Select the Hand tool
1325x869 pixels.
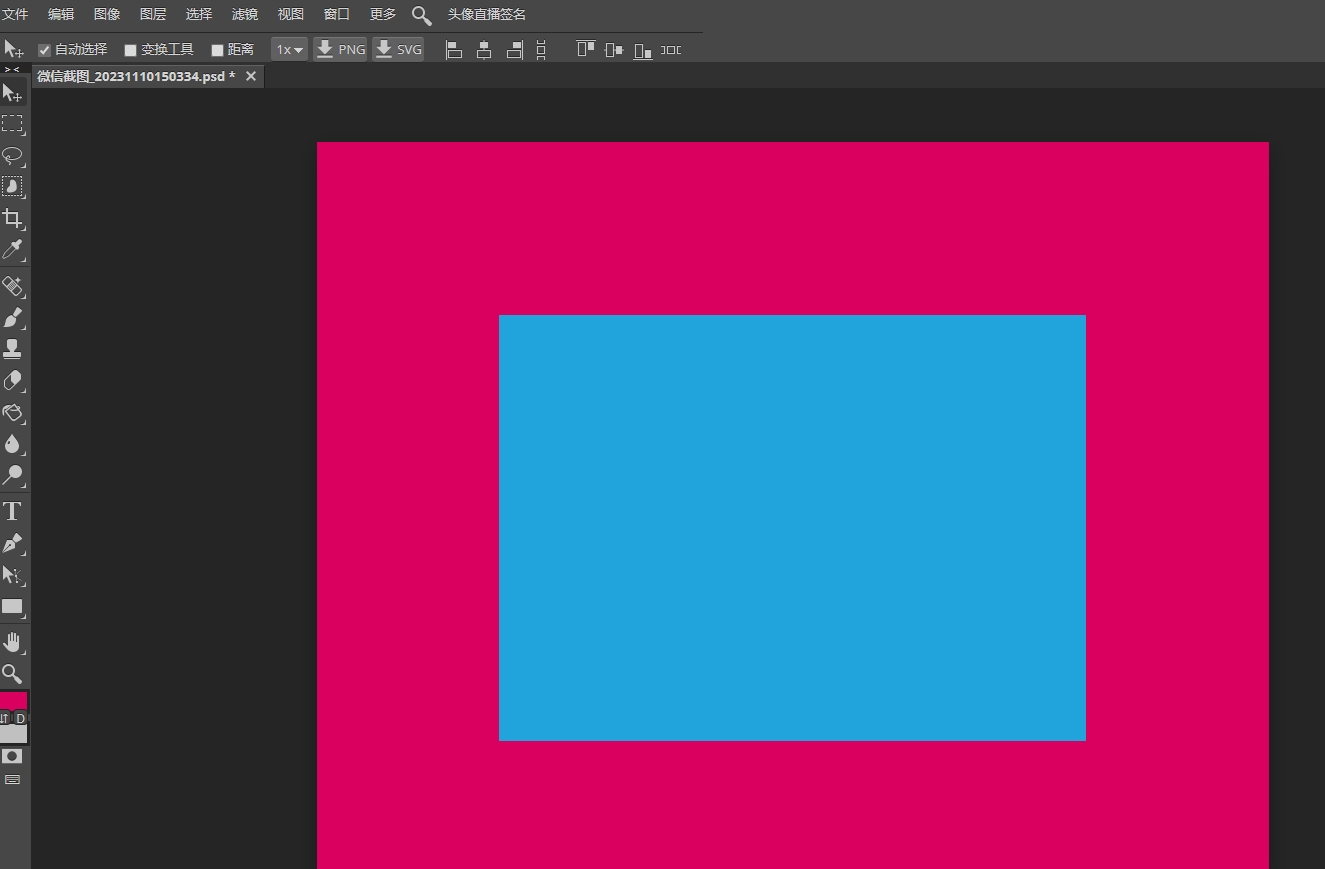point(13,641)
